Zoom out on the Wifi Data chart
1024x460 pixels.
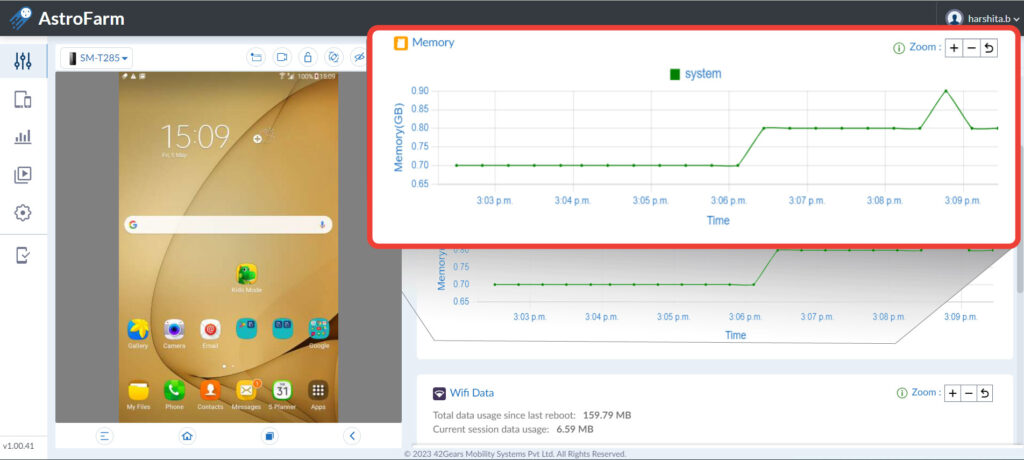point(968,393)
